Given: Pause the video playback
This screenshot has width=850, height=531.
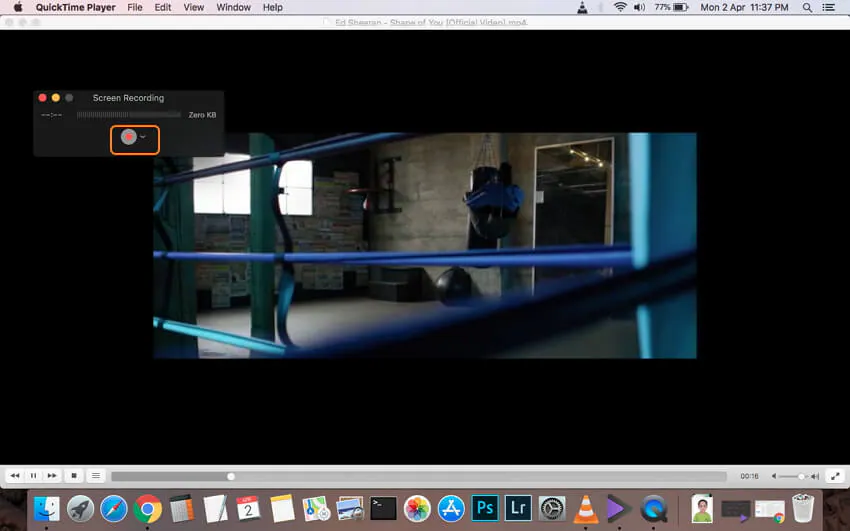Looking at the screenshot, I should coord(34,476).
